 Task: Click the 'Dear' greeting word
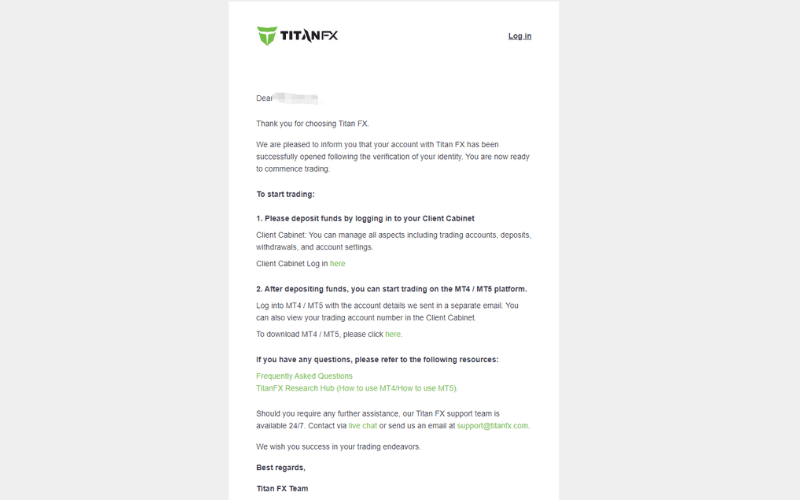pyautogui.click(x=264, y=98)
